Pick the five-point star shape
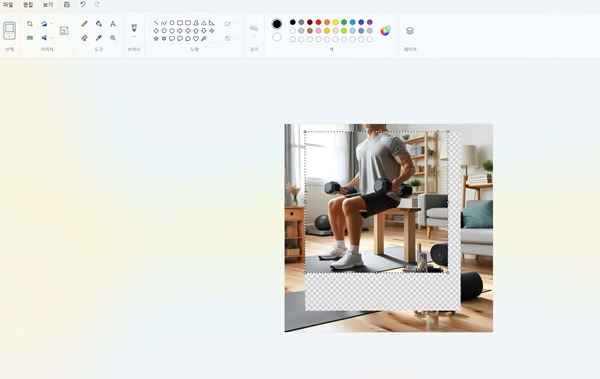600x379 pixels. pyautogui.click(x=156, y=39)
